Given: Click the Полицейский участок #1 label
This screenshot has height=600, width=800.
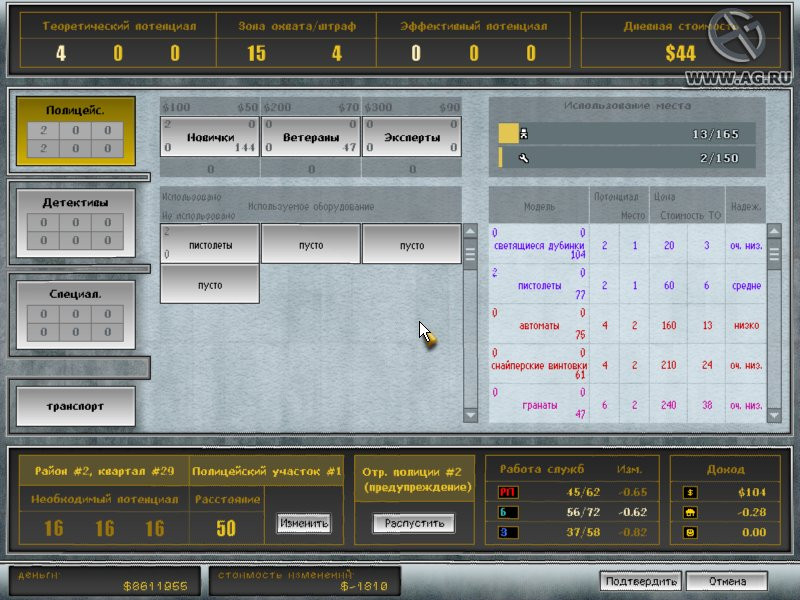Looking at the screenshot, I should (266, 471).
